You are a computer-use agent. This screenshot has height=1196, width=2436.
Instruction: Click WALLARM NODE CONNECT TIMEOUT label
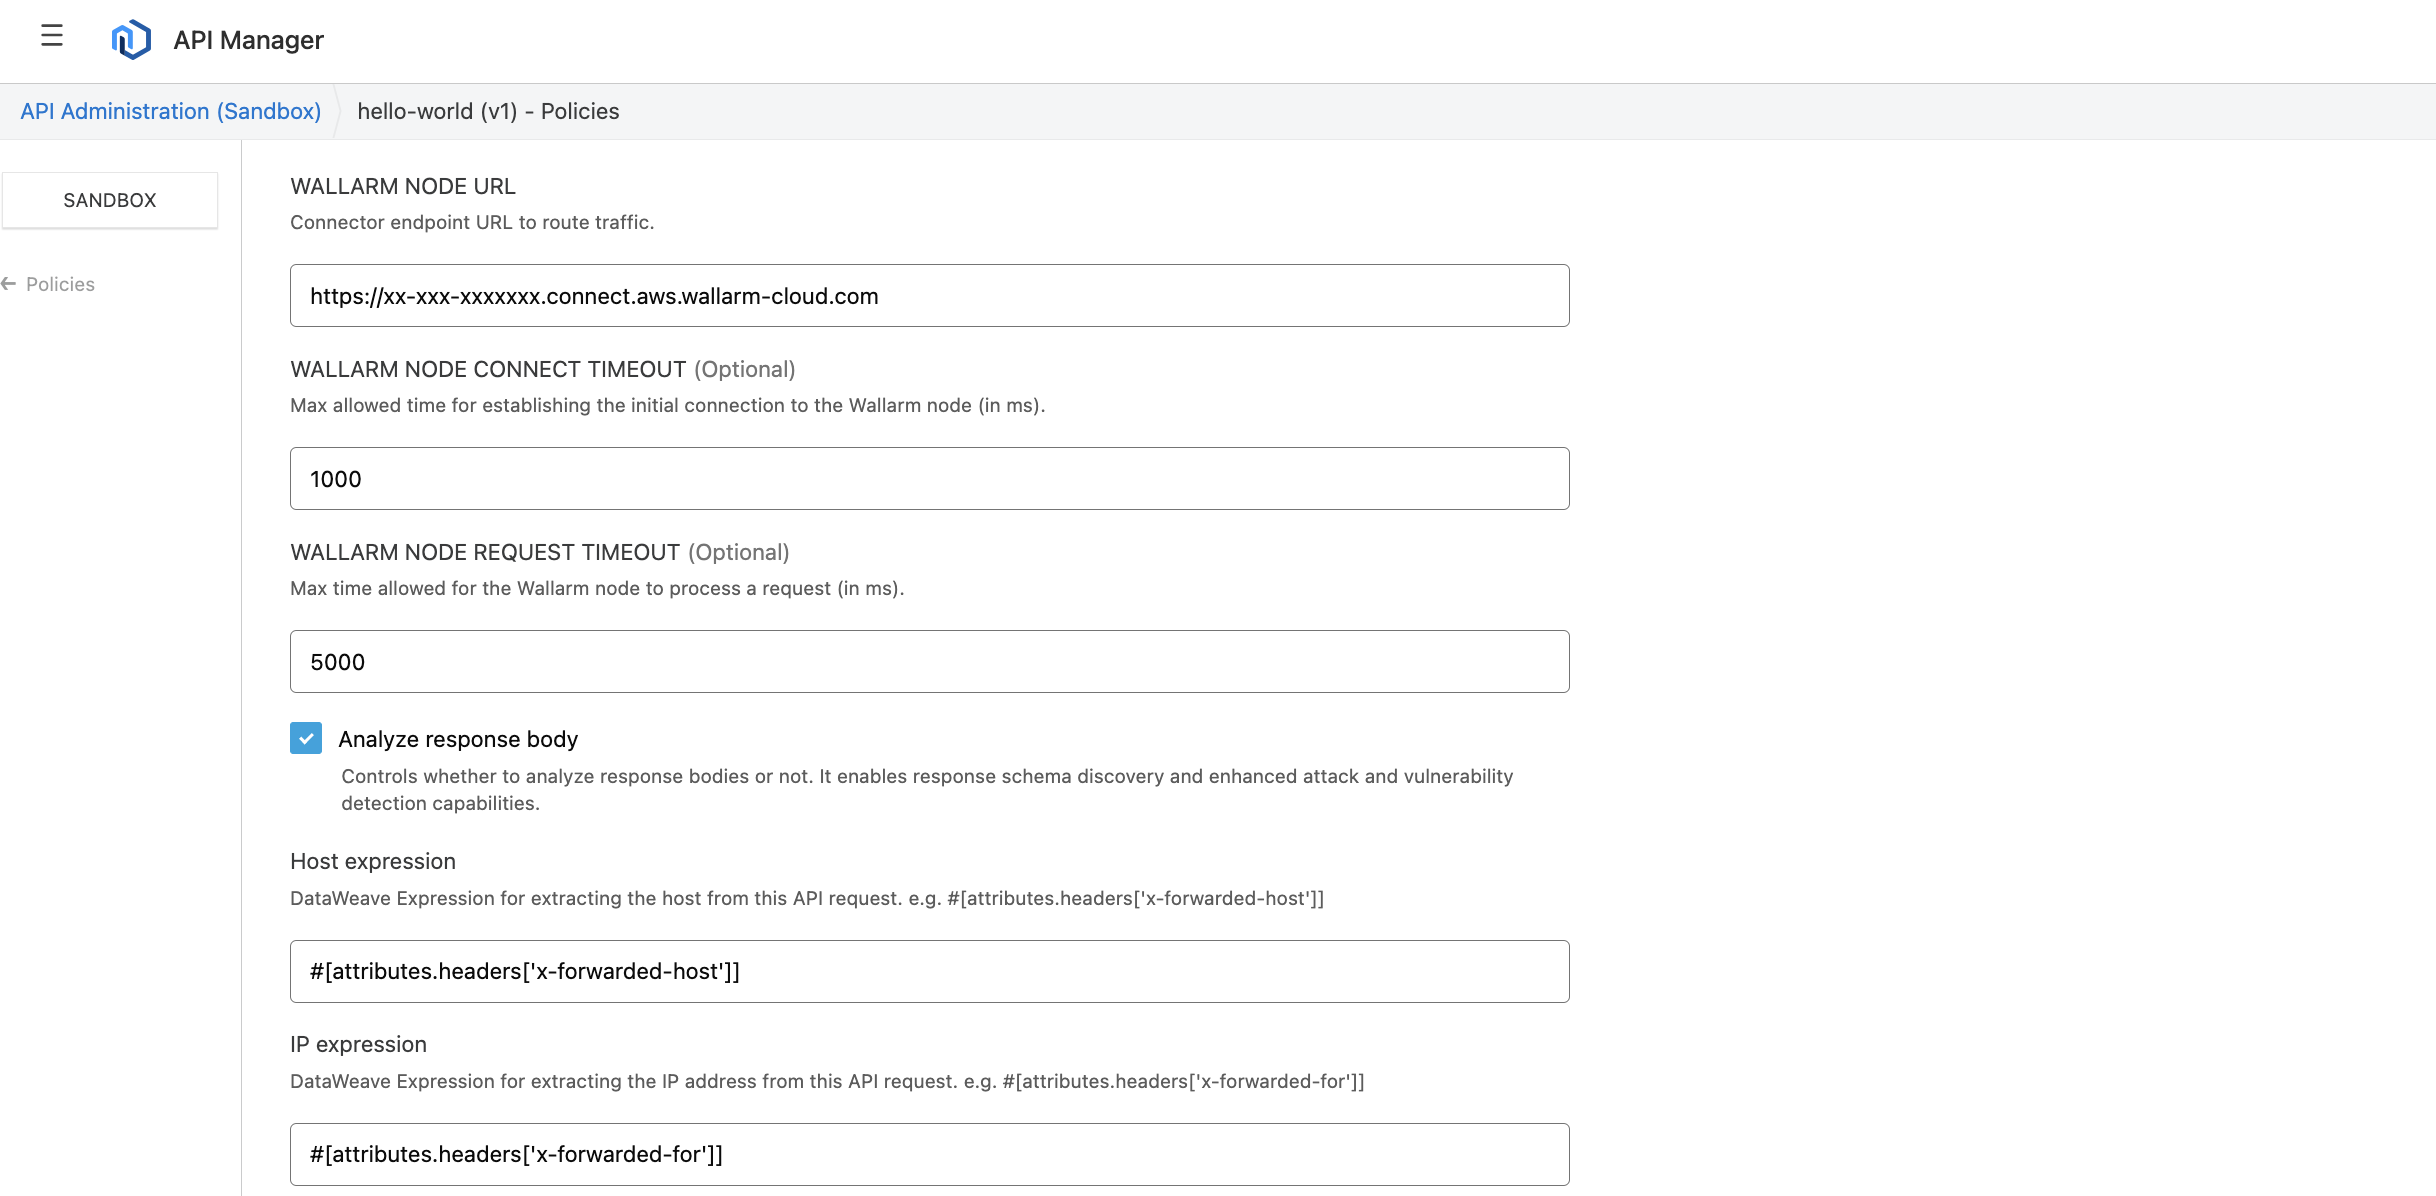tap(488, 369)
